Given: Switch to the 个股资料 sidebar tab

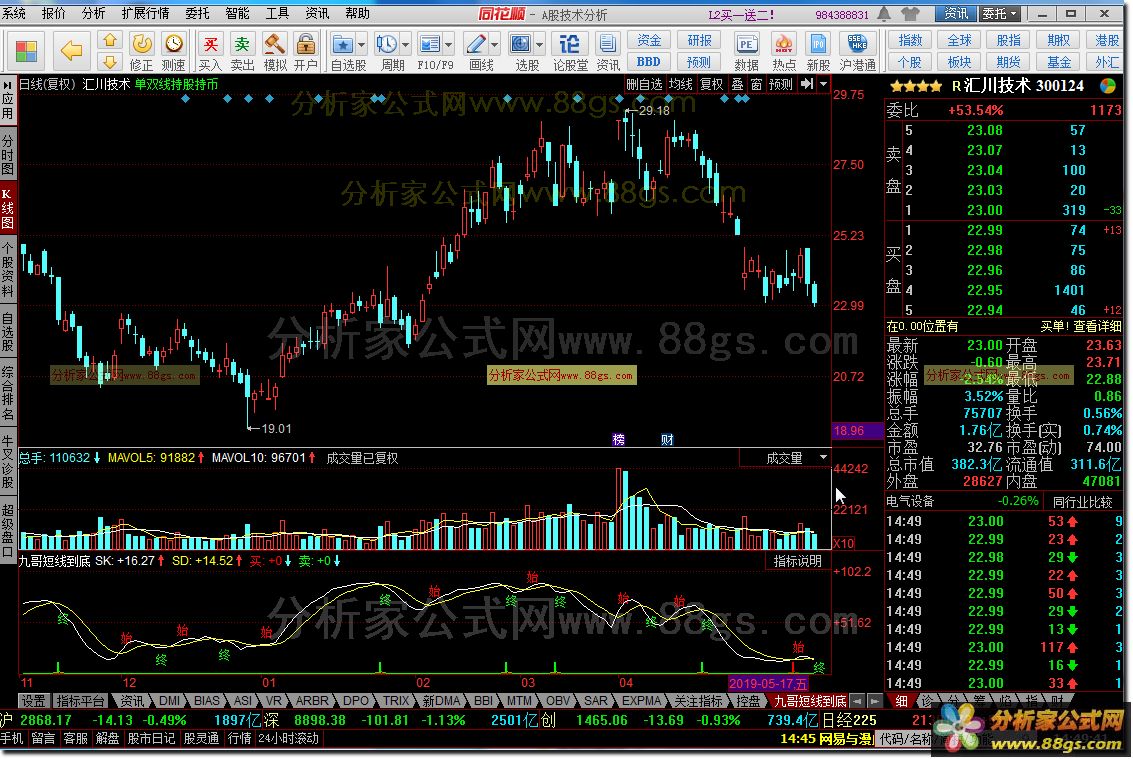Looking at the screenshot, I should pyautogui.click(x=7, y=271).
